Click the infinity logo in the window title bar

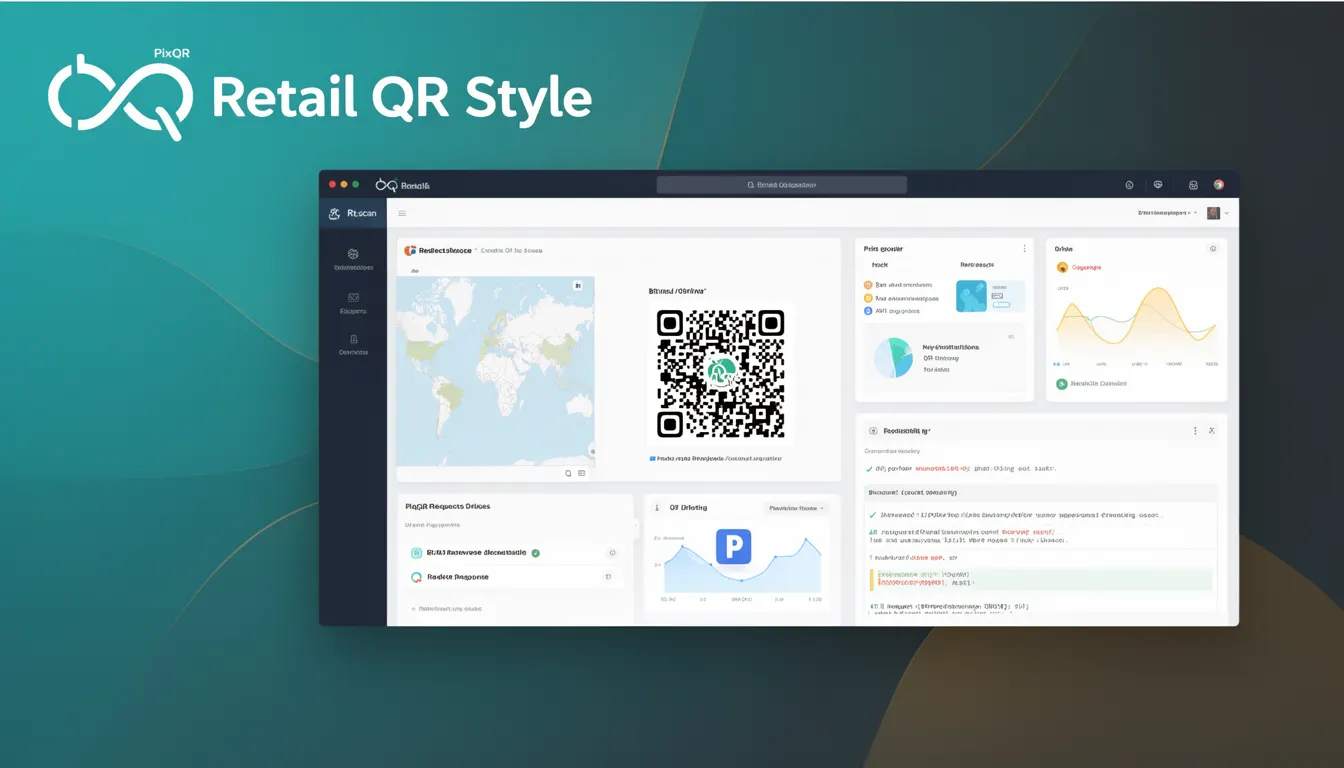coord(386,185)
